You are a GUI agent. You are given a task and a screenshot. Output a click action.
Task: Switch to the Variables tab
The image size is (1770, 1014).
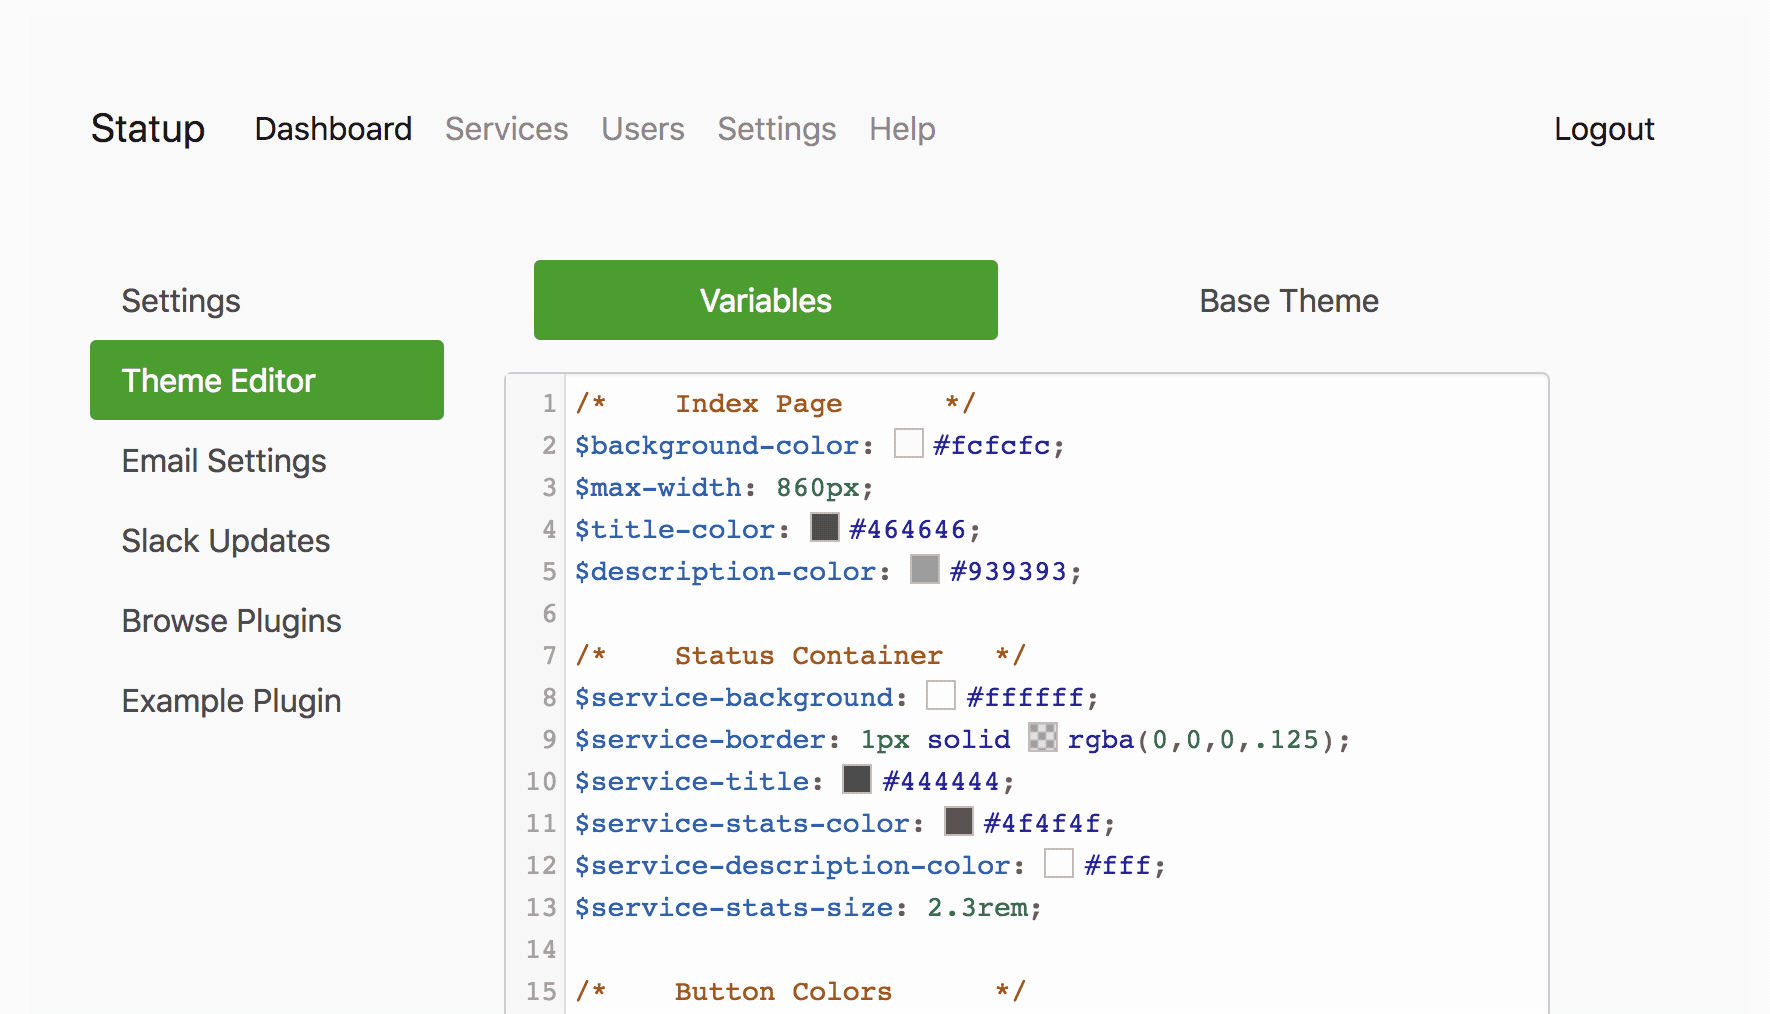765,300
